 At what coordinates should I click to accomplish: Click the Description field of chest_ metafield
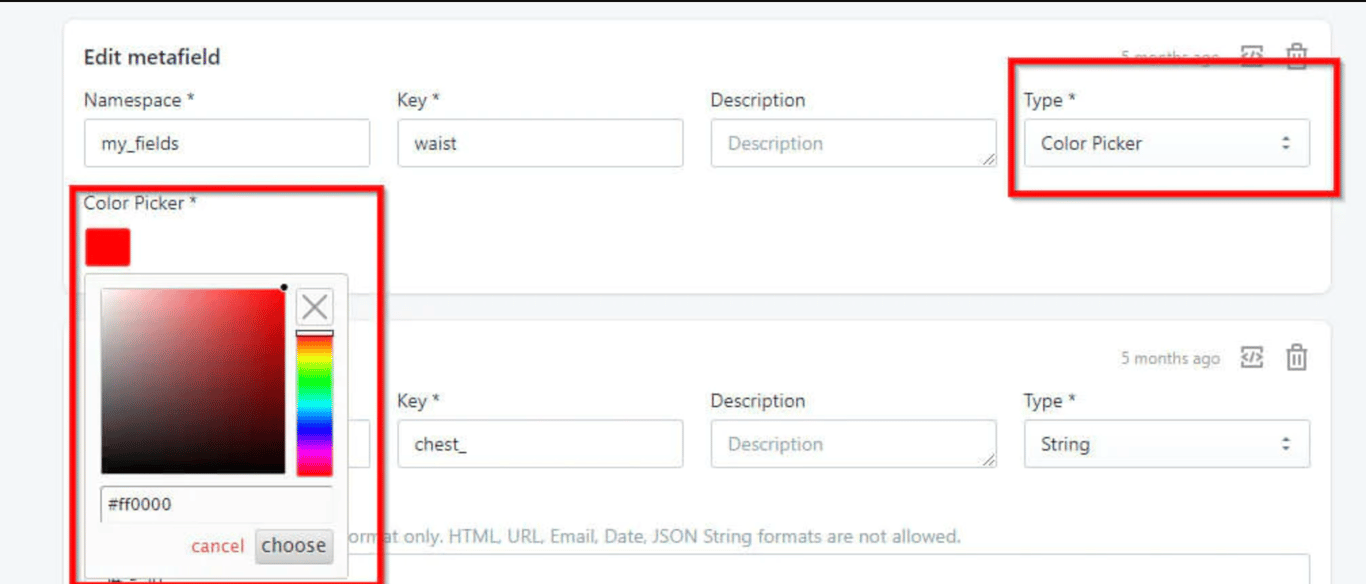pos(852,444)
